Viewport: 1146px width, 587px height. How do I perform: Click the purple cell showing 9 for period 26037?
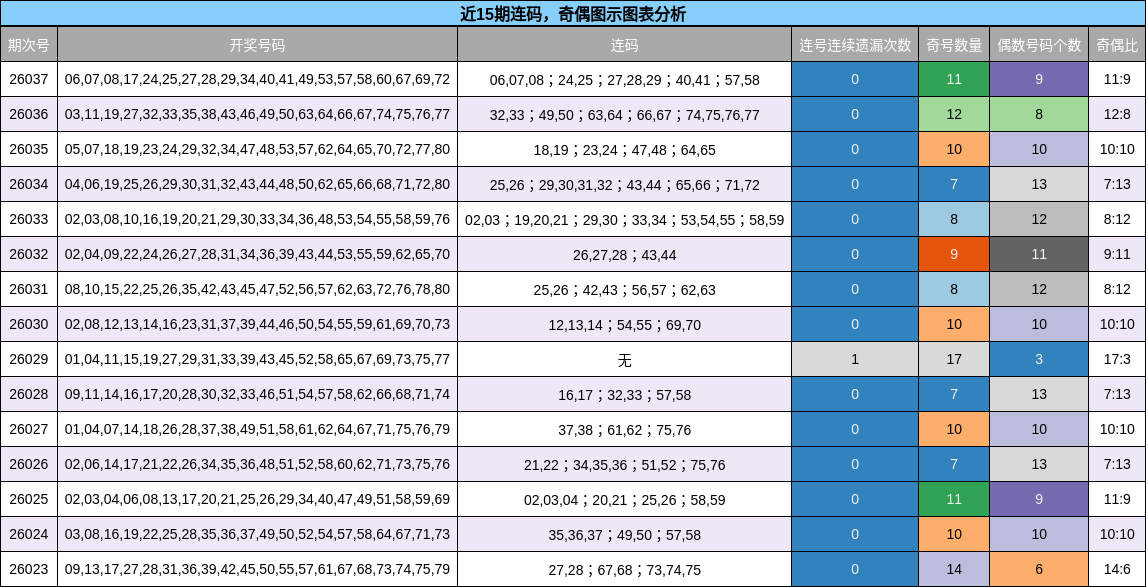[1038, 73]
